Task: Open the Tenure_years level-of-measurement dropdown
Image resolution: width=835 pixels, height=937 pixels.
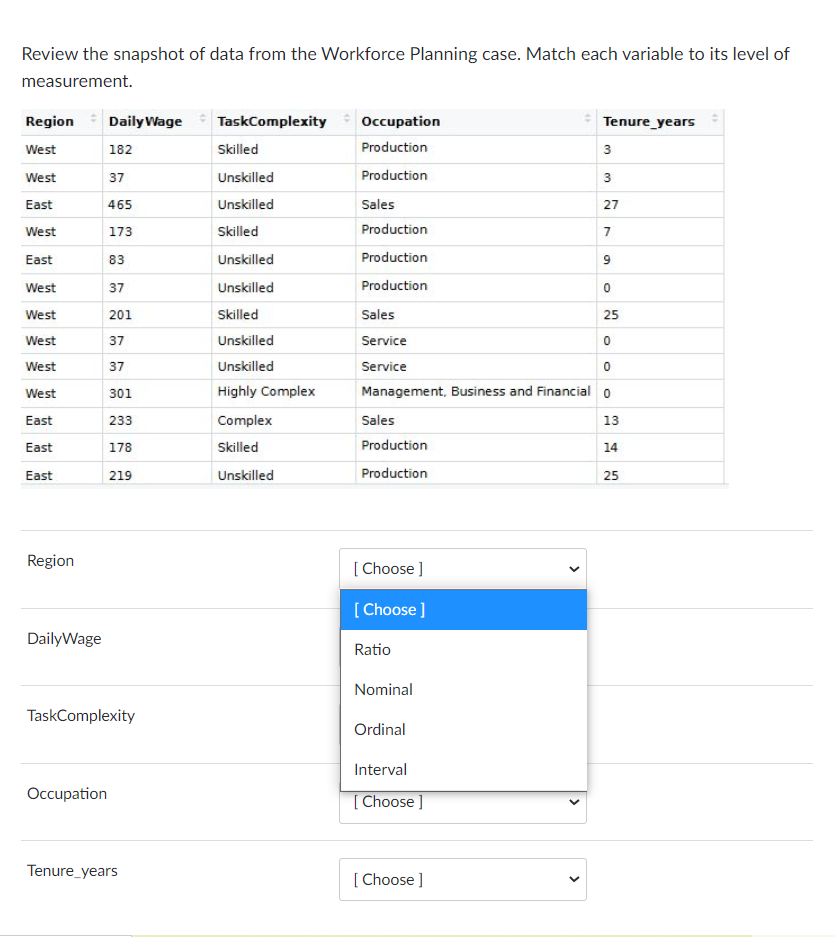Action: point(462,879)
